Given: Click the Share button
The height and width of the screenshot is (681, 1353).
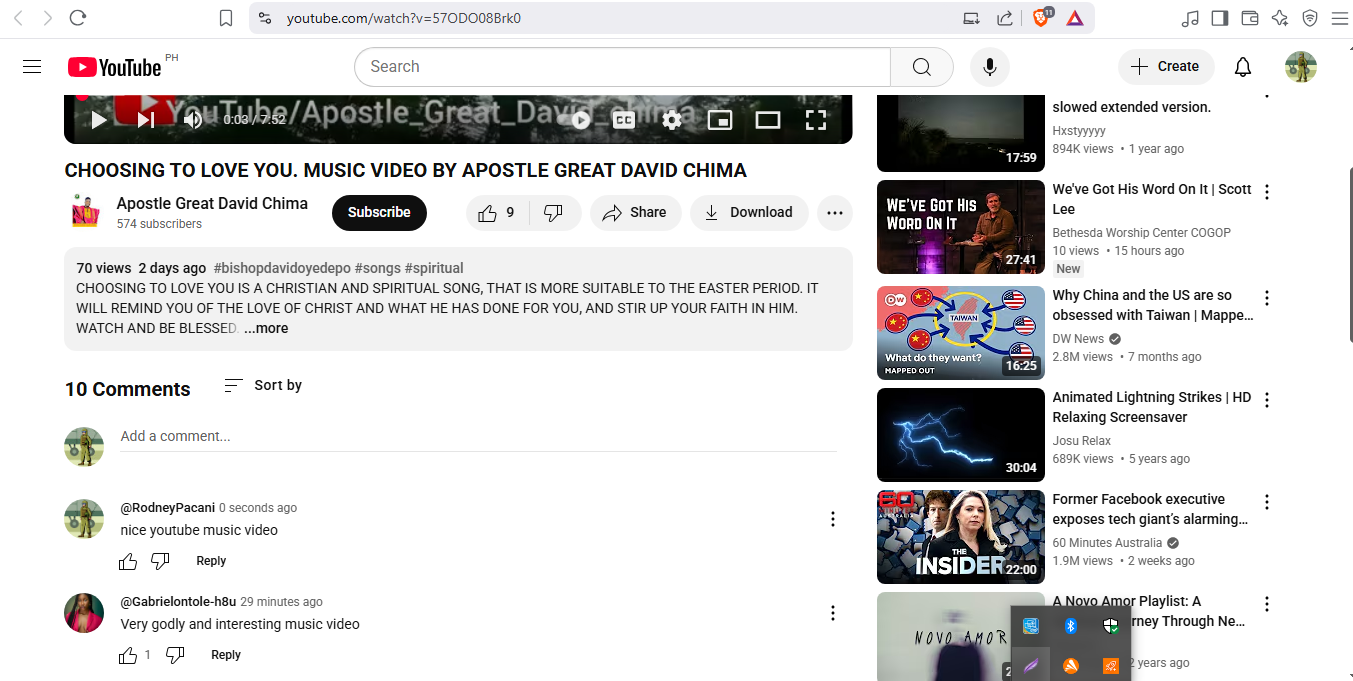Looking at the screenshot, I should [x=635, y=212].
